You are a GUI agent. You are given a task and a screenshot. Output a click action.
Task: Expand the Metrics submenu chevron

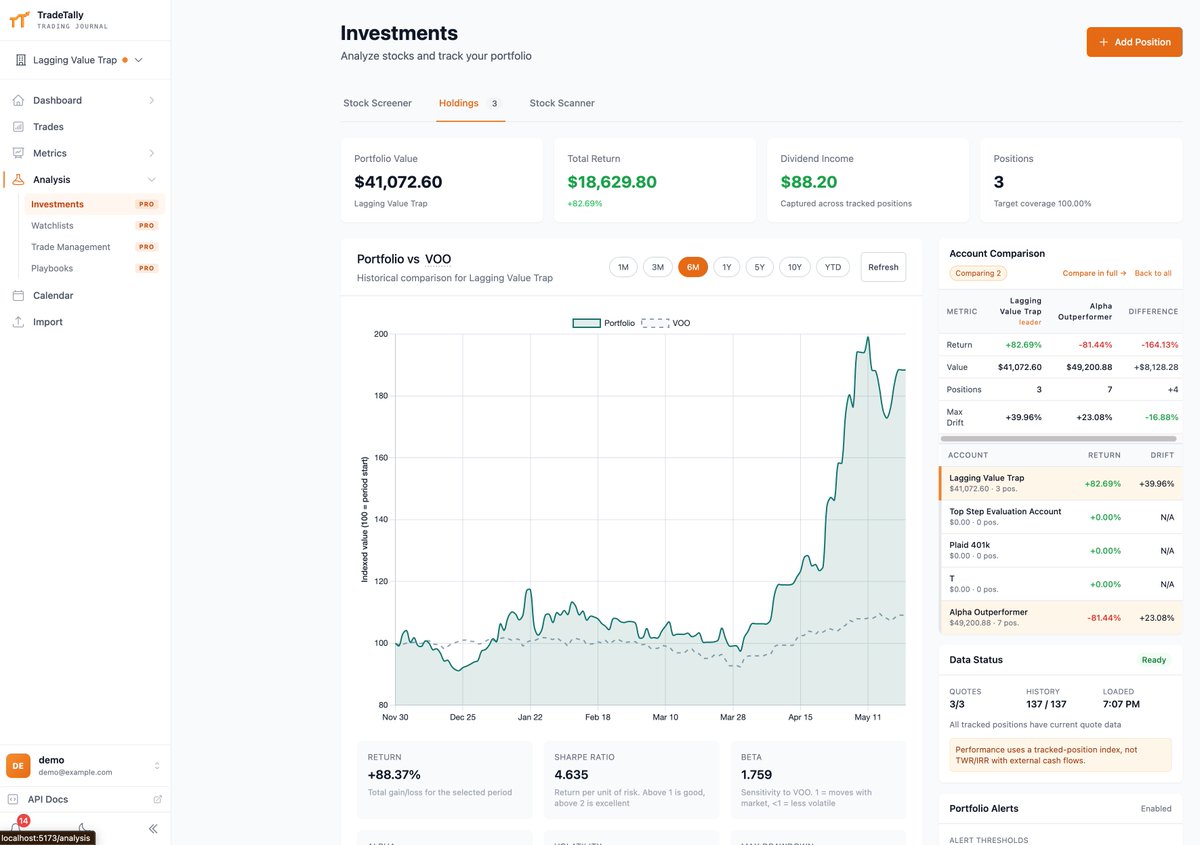pos(152,153)
